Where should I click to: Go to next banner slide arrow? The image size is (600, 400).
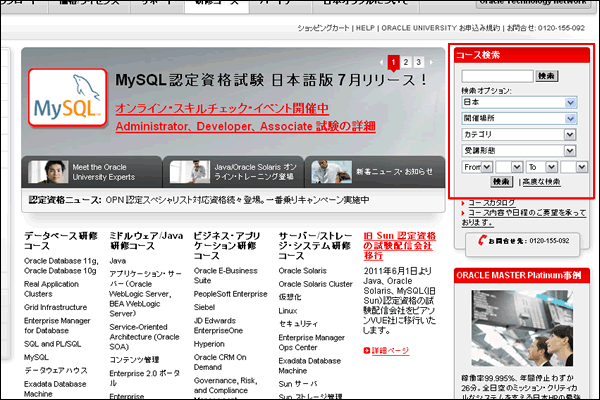pyautogui.click(x=432, y=62)
